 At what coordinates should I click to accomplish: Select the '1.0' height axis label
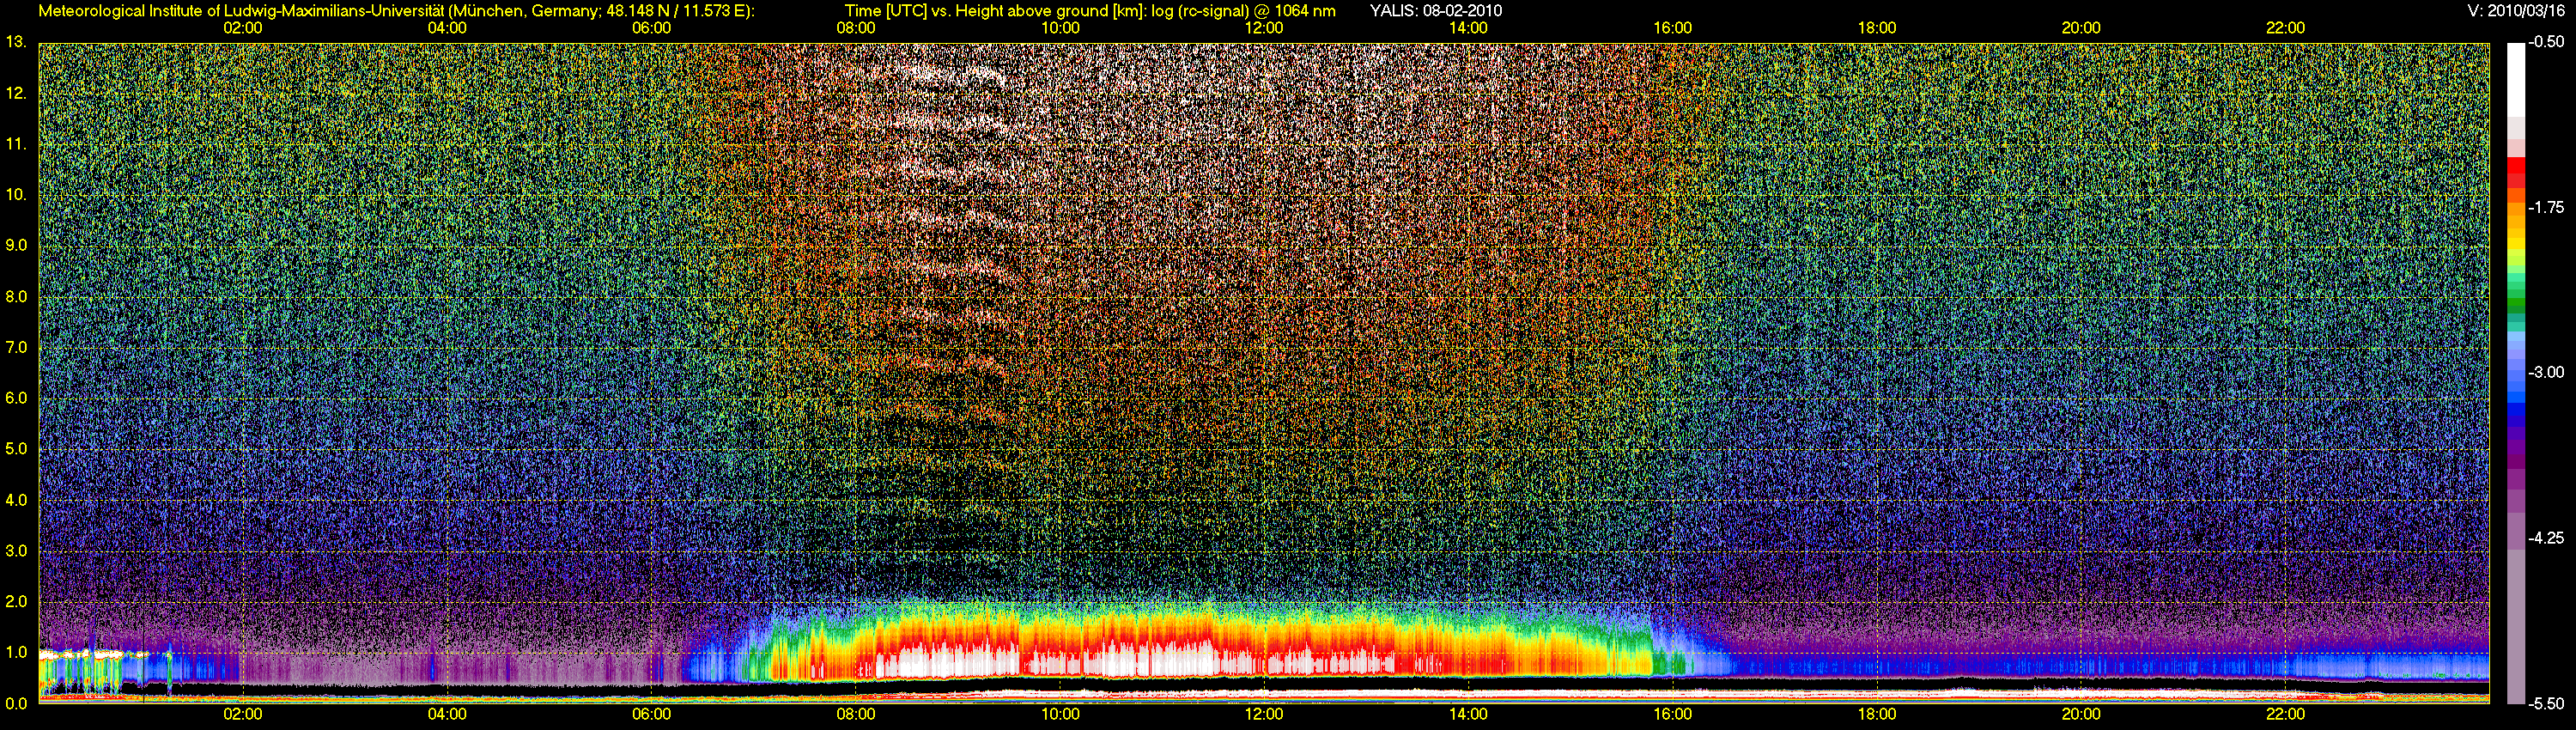pos(15,652)
